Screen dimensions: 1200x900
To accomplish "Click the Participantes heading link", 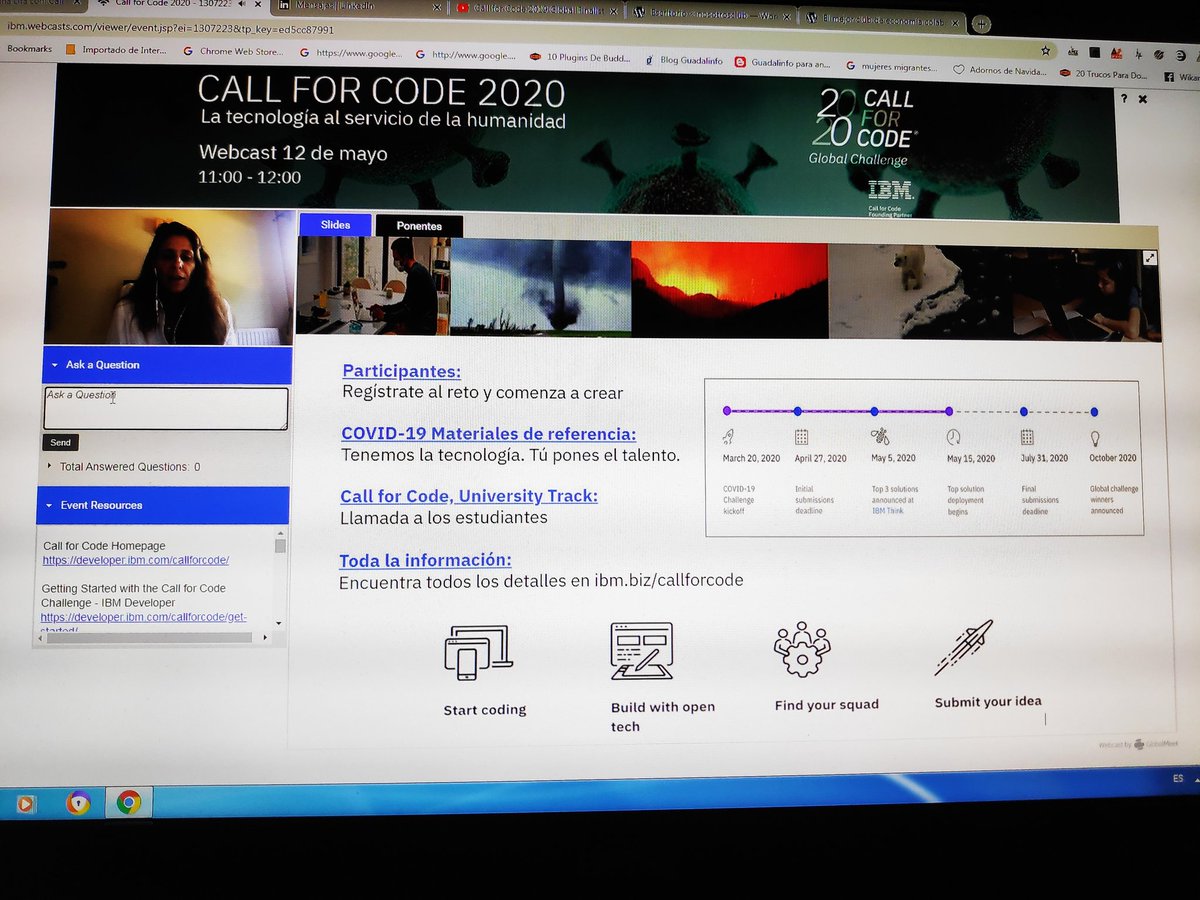I will click(401, 371).
